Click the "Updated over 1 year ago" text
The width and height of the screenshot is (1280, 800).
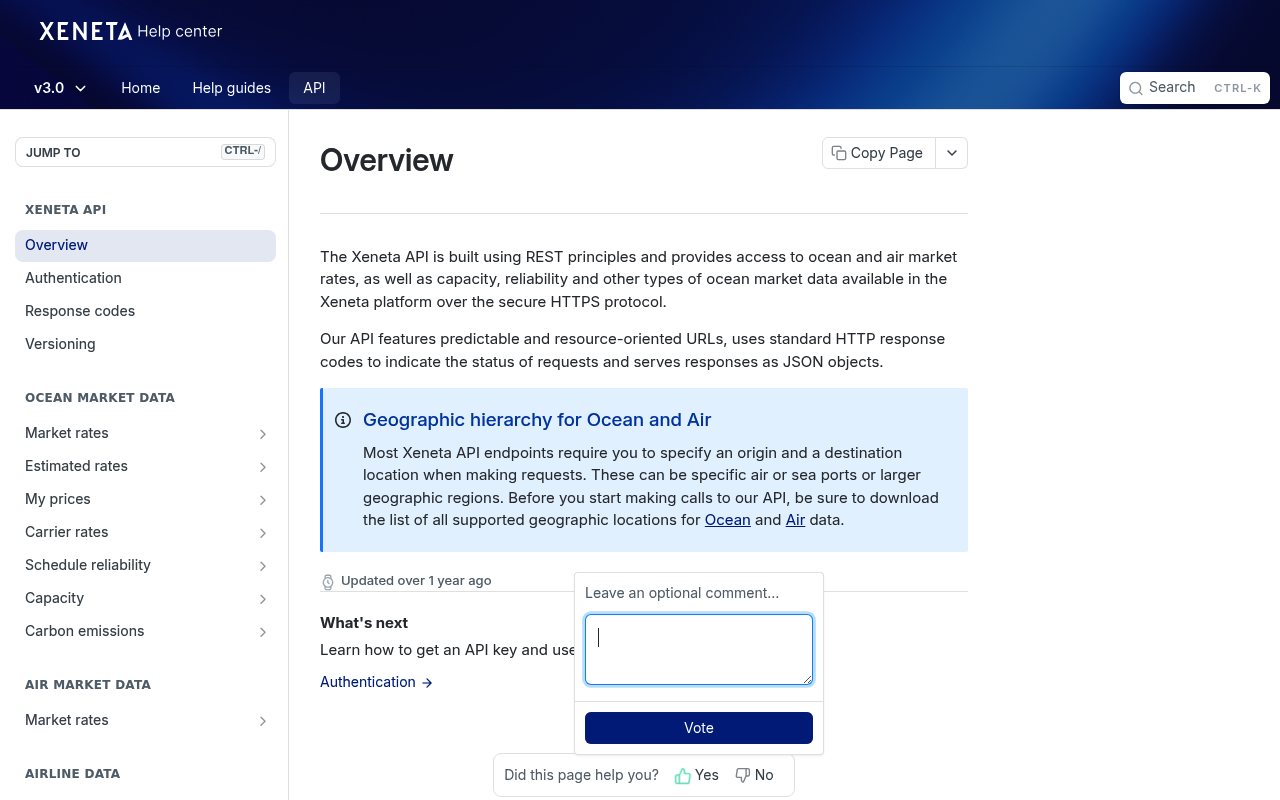[x=416, y=581]
